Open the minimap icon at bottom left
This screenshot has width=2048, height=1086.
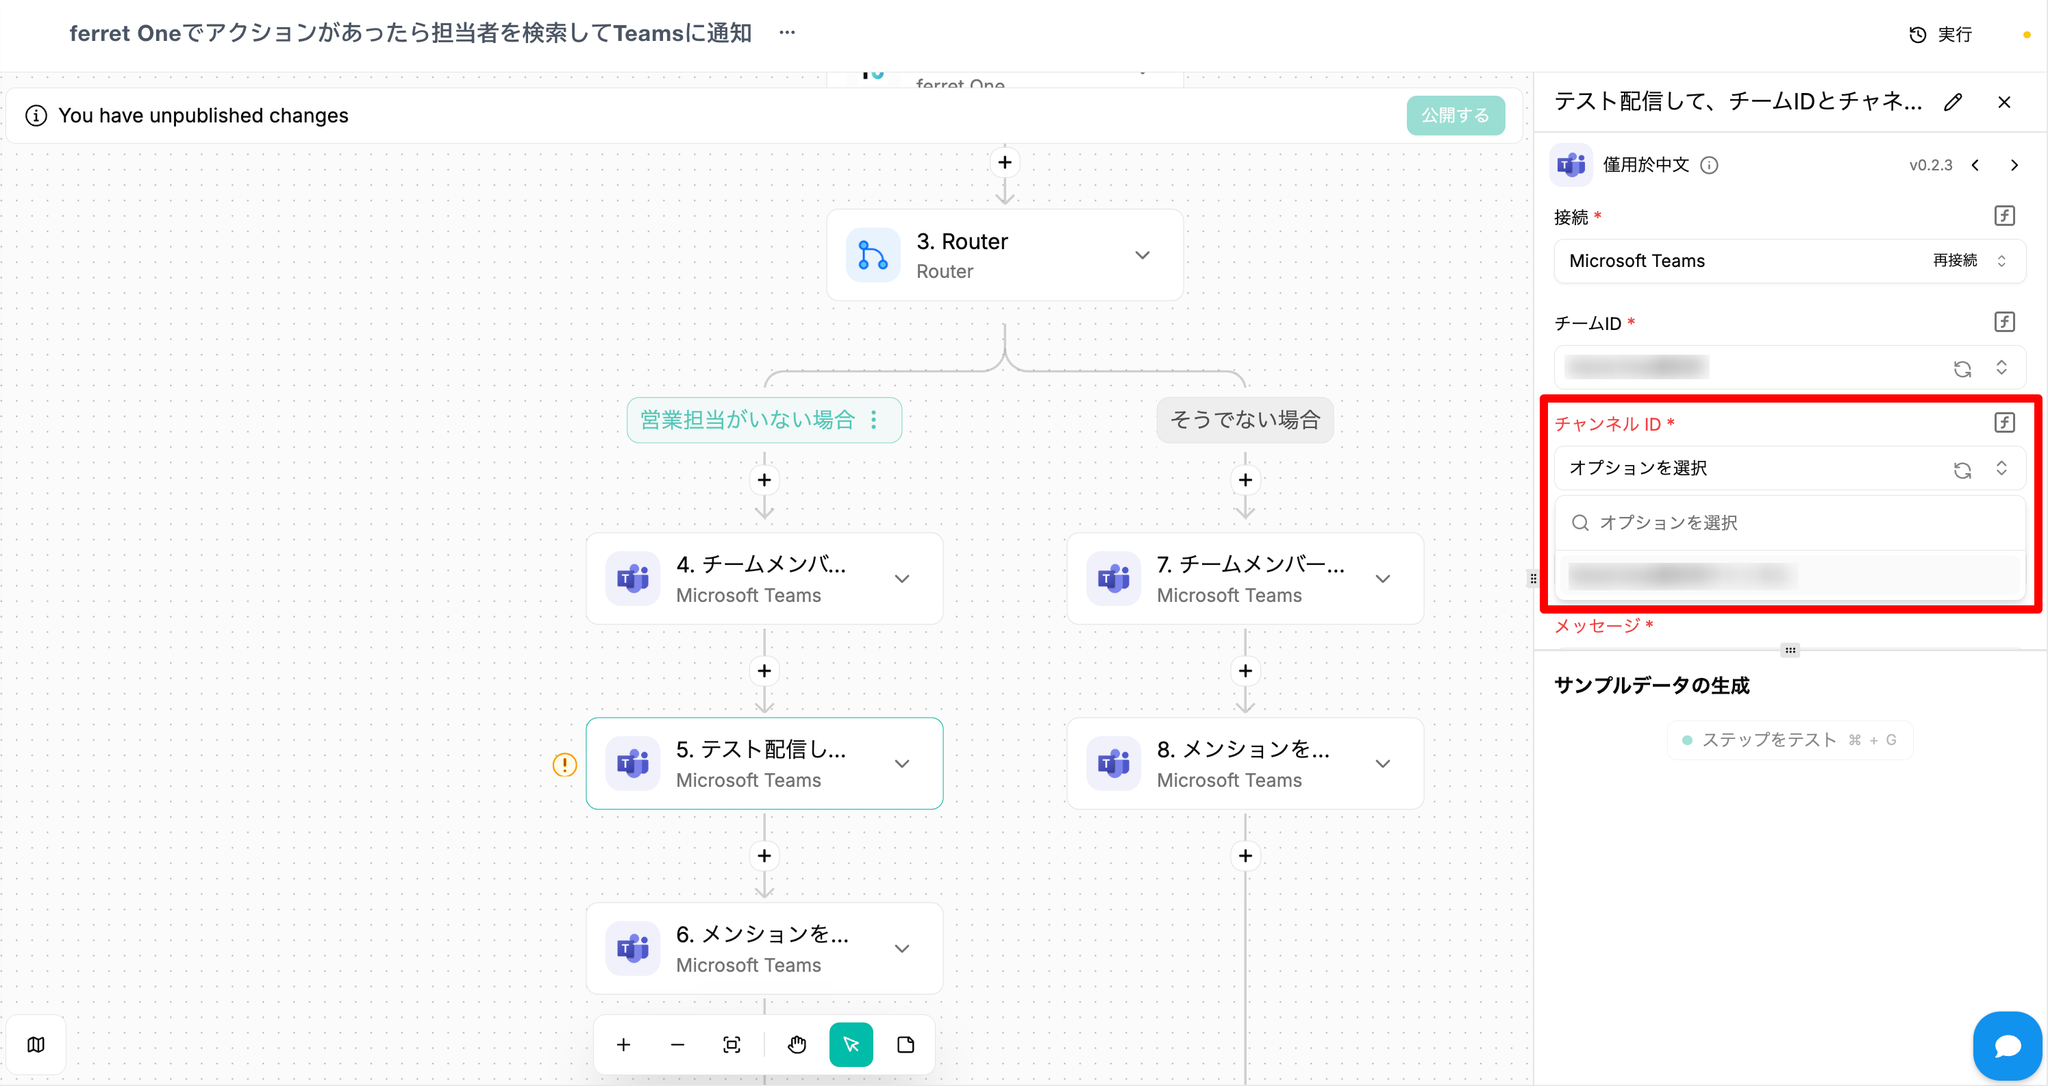click(36, 1045)
